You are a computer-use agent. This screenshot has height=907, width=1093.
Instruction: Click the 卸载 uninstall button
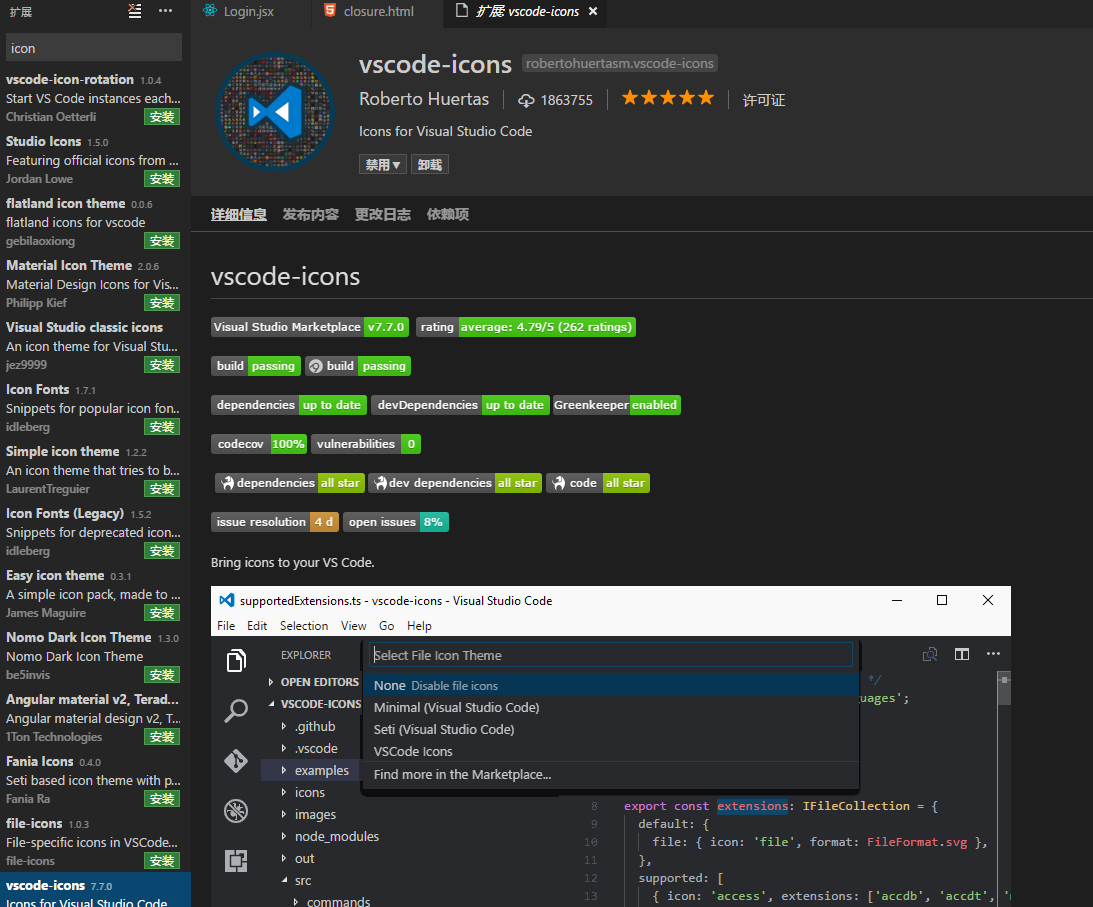[429, 165]
